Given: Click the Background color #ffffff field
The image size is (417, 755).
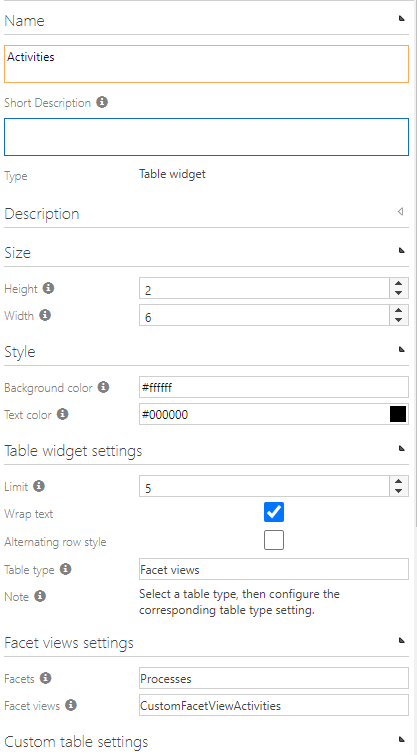Looking at the screenshot, I should pyautogui.click(x=274, y=388).
